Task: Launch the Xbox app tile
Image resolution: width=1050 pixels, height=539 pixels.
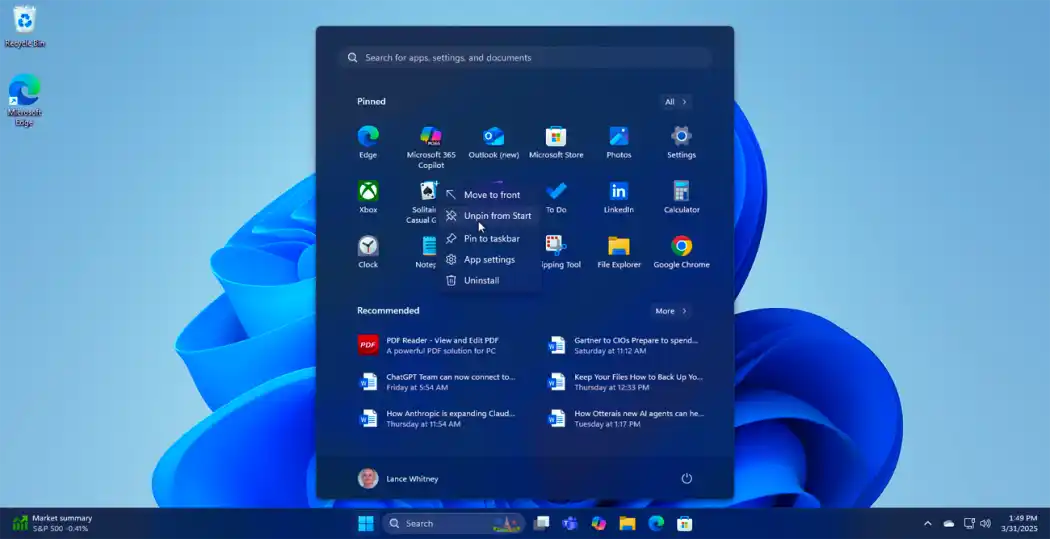Action: coord(368,198)
